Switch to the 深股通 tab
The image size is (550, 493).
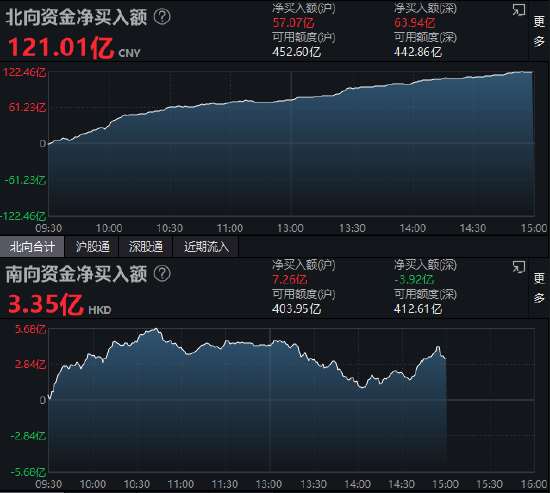[x=146, y=247]
